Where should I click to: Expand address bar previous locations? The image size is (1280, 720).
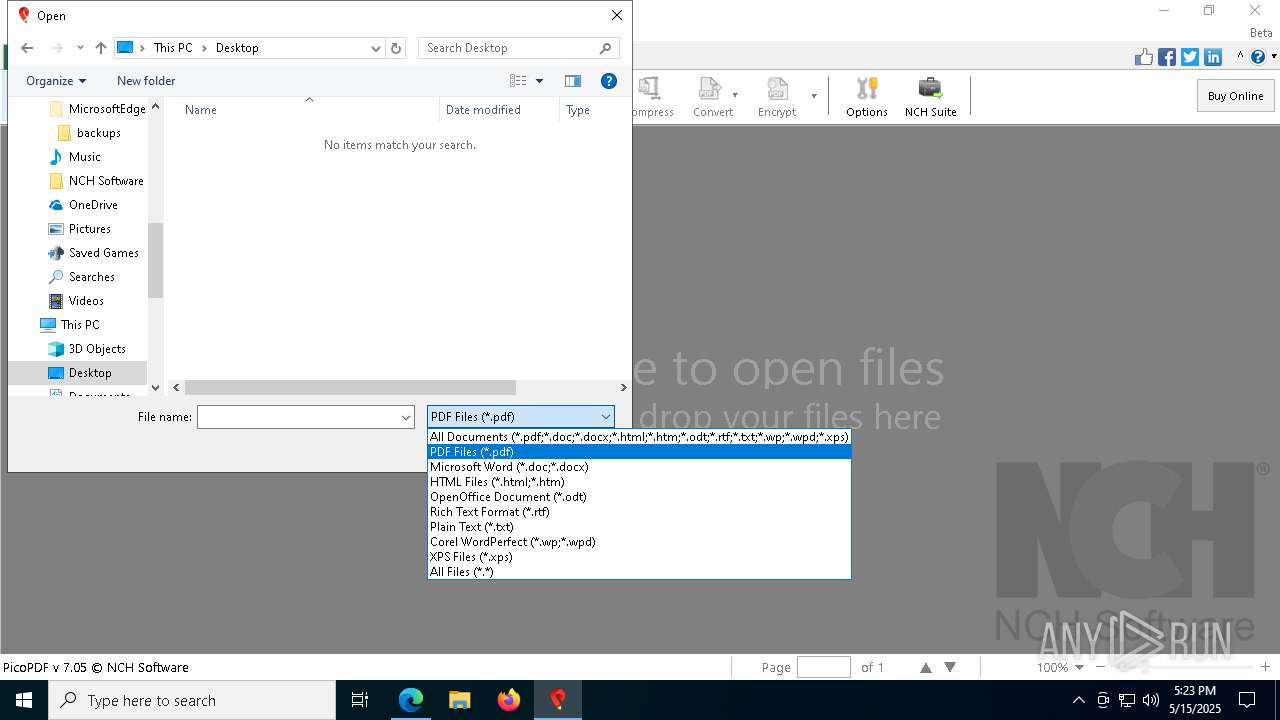376,48
